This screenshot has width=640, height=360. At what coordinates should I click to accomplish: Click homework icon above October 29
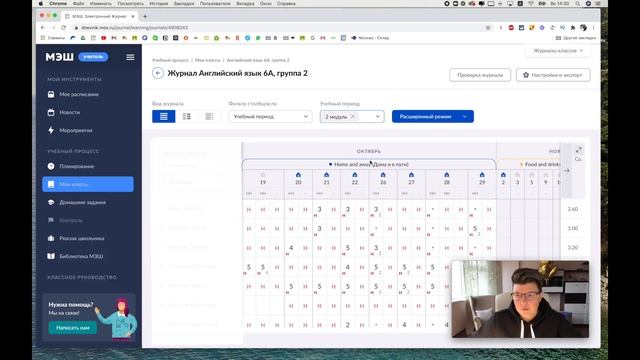[x=482, y=175]
